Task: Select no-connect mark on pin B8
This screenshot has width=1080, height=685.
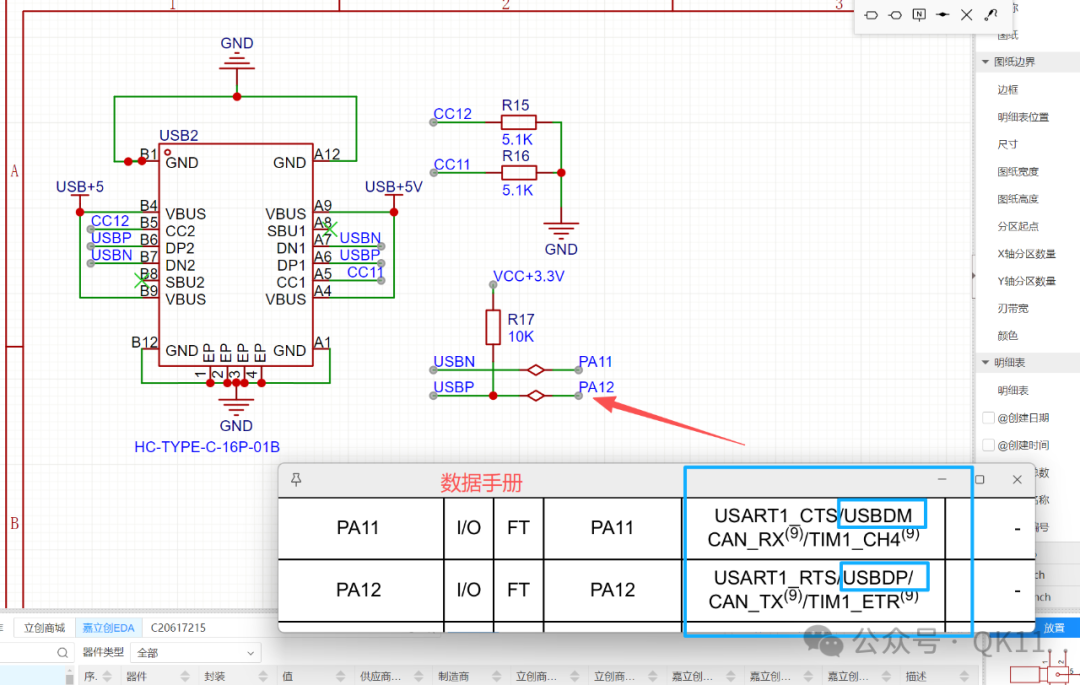Action: click(142, 280)
